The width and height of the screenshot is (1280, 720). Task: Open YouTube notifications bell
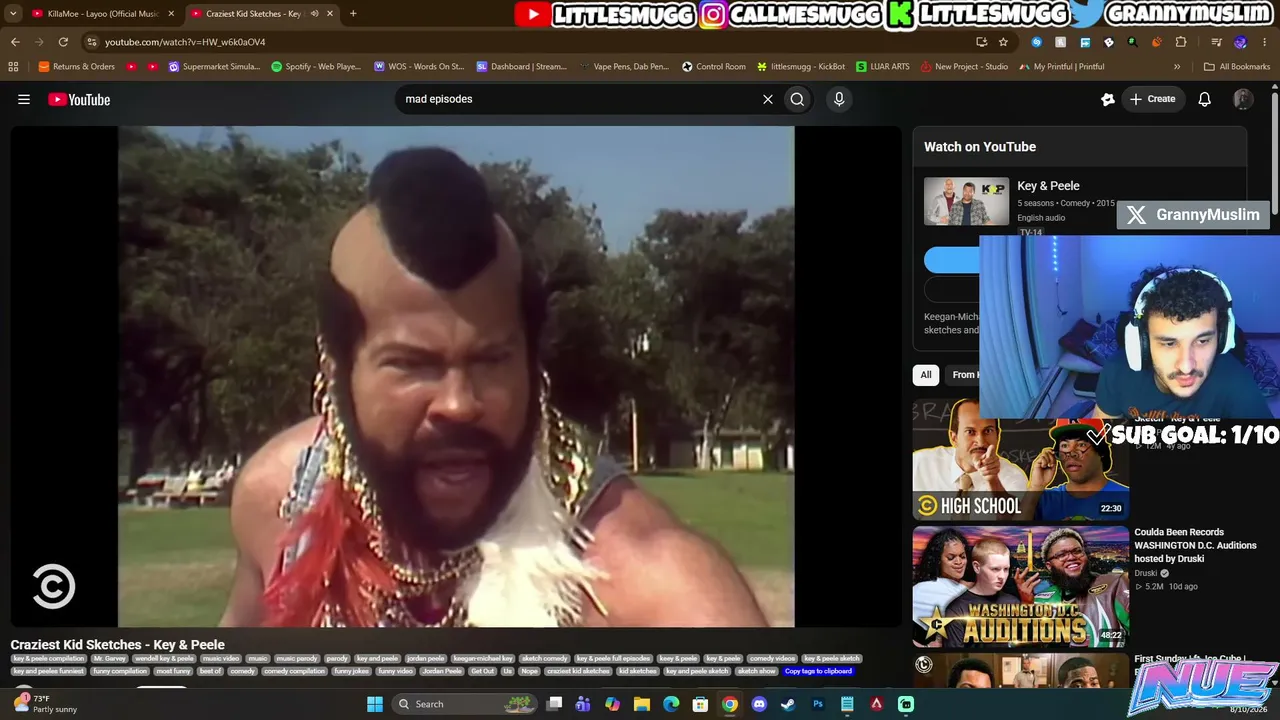pyautogui.click(x=1205, y=99)
